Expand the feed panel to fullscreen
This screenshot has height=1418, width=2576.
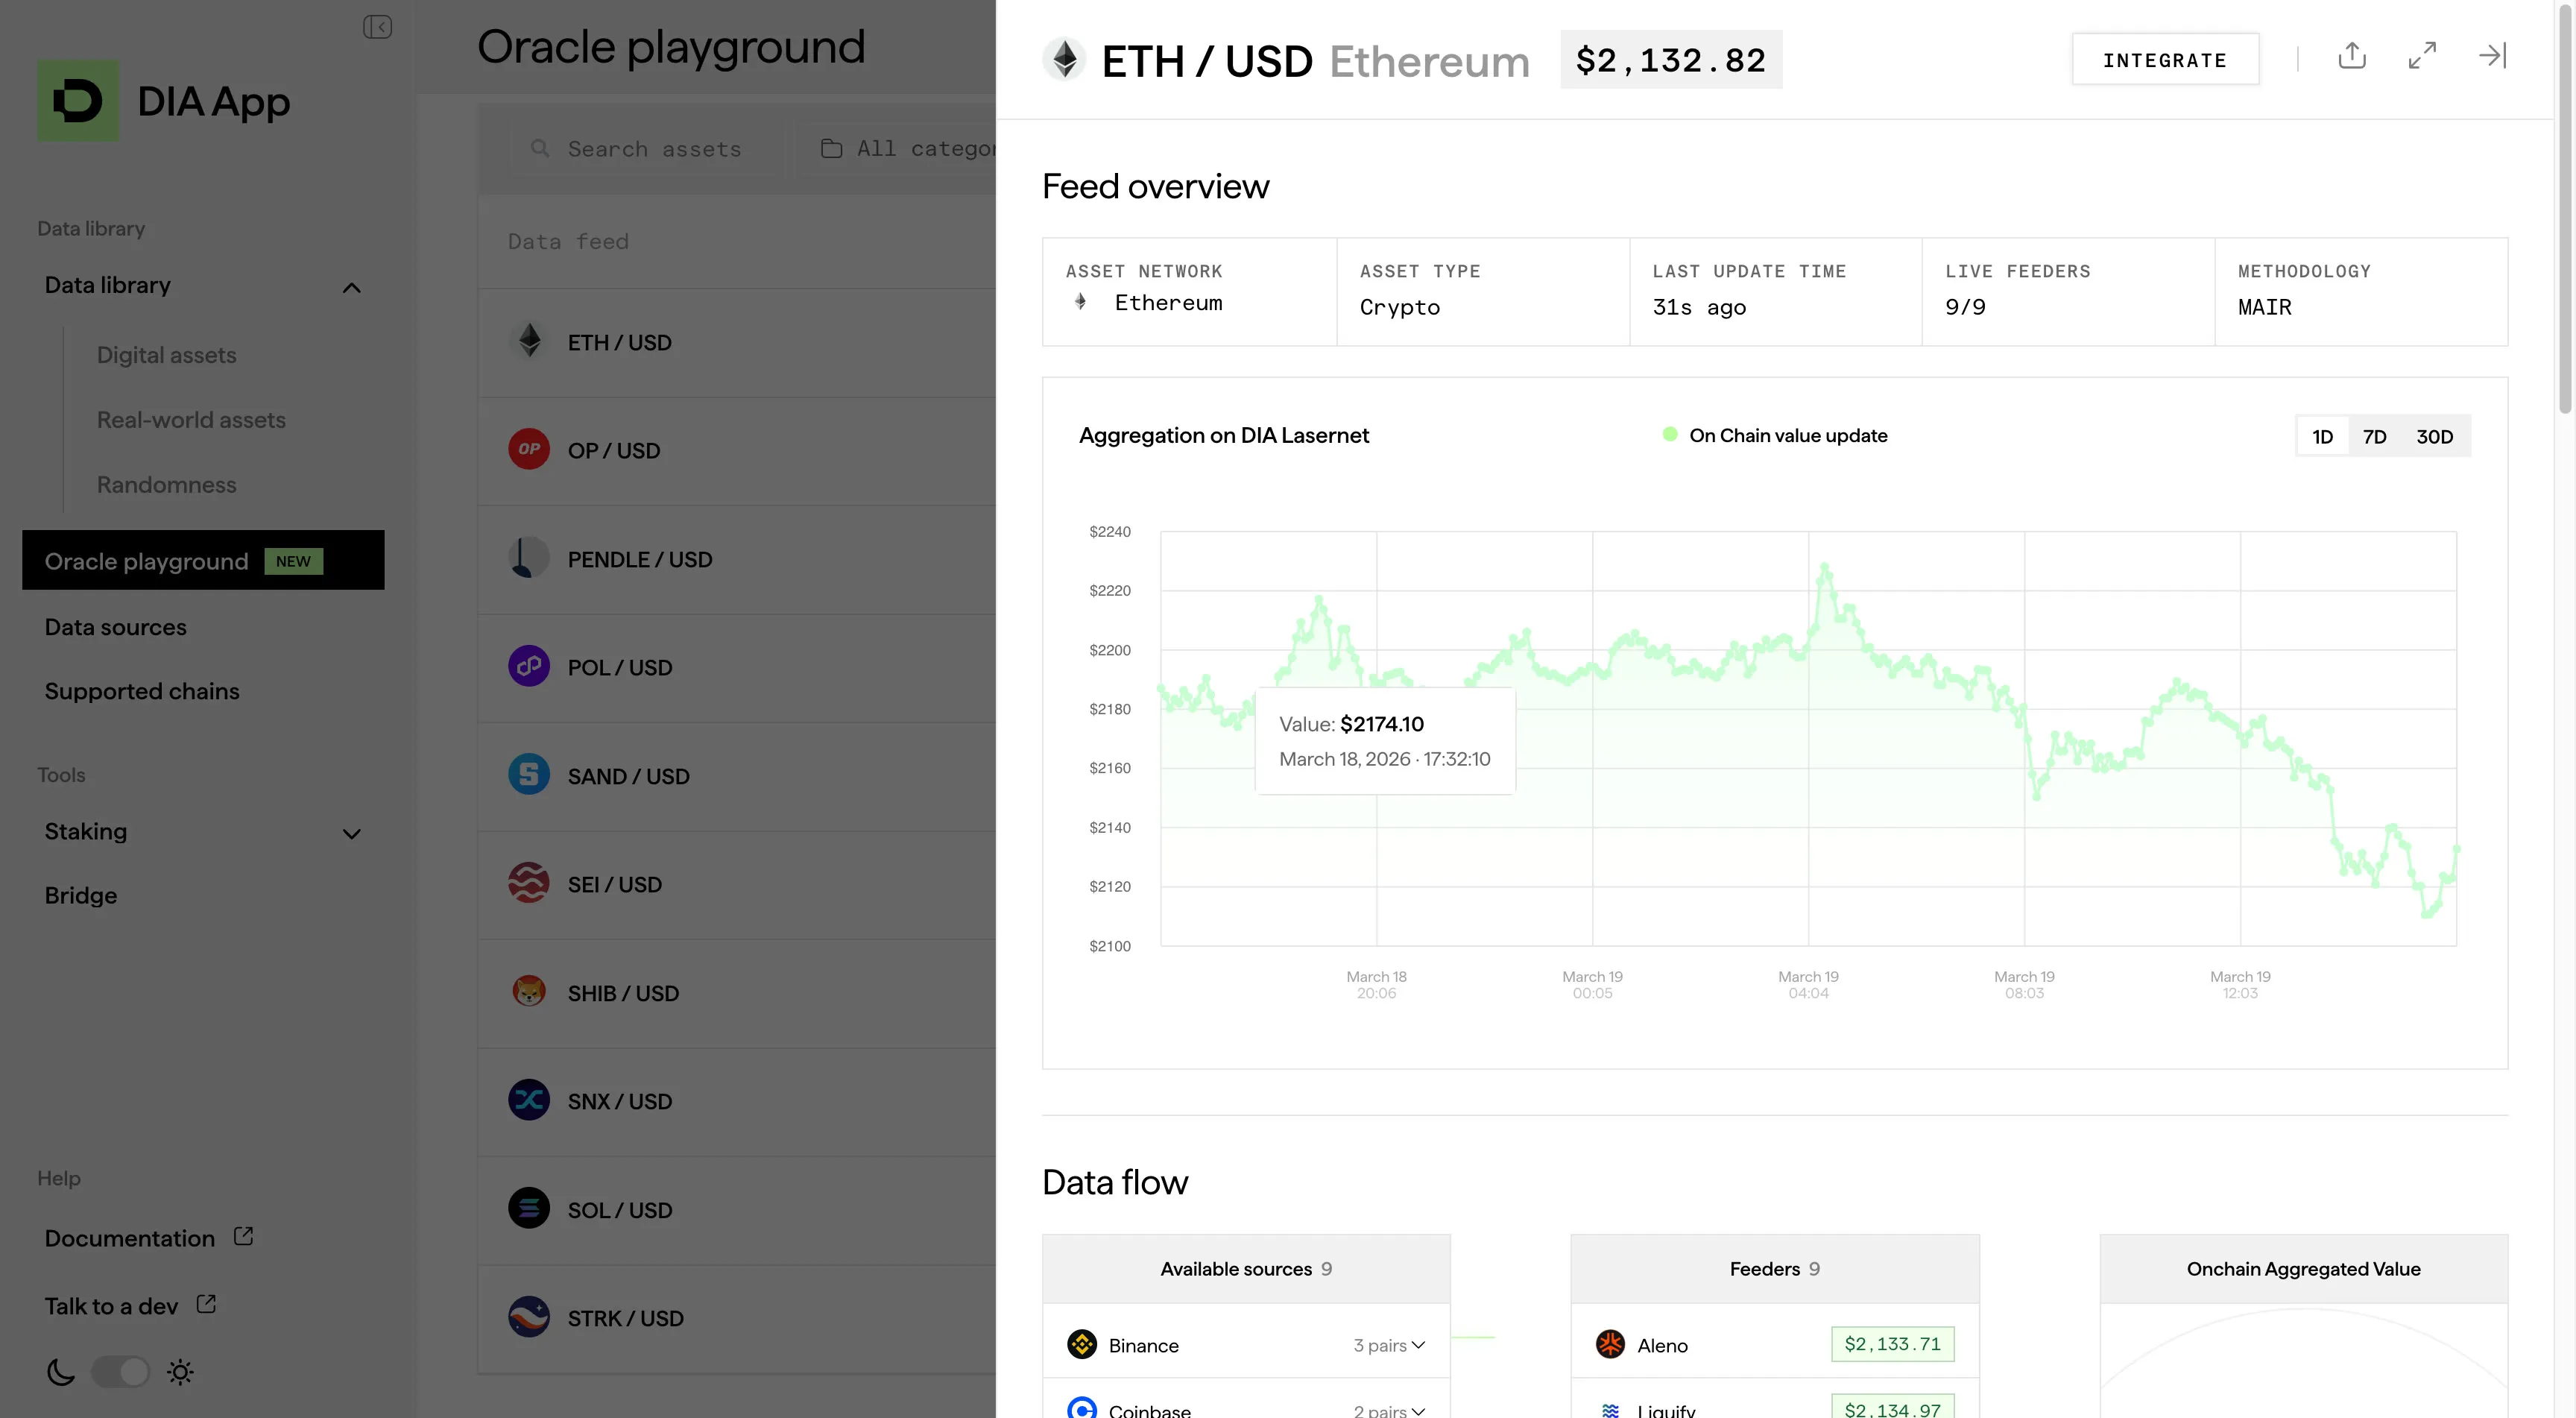(x=2422, y=56)
